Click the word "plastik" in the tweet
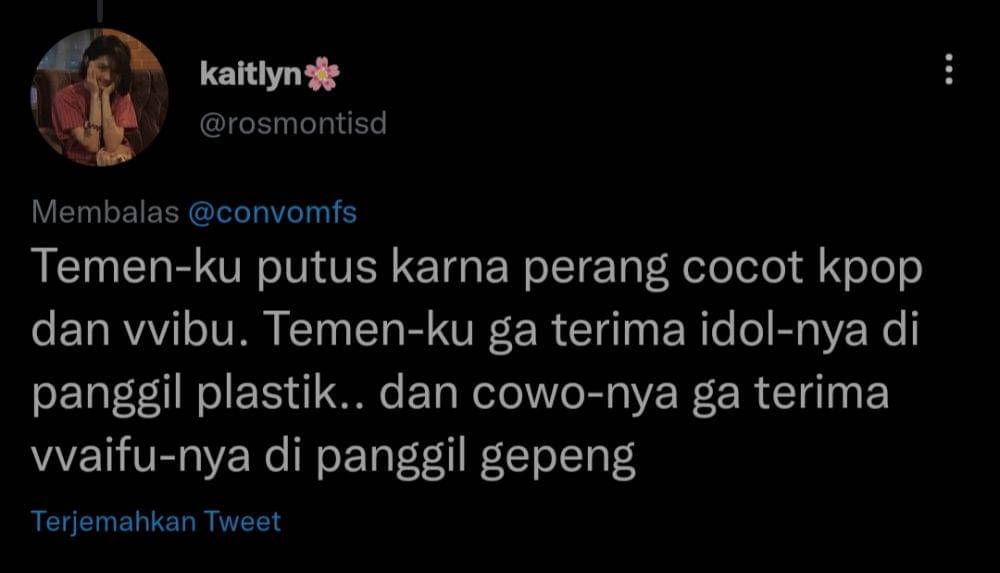Screen dimensions: 1000x573 pos(266,394)
